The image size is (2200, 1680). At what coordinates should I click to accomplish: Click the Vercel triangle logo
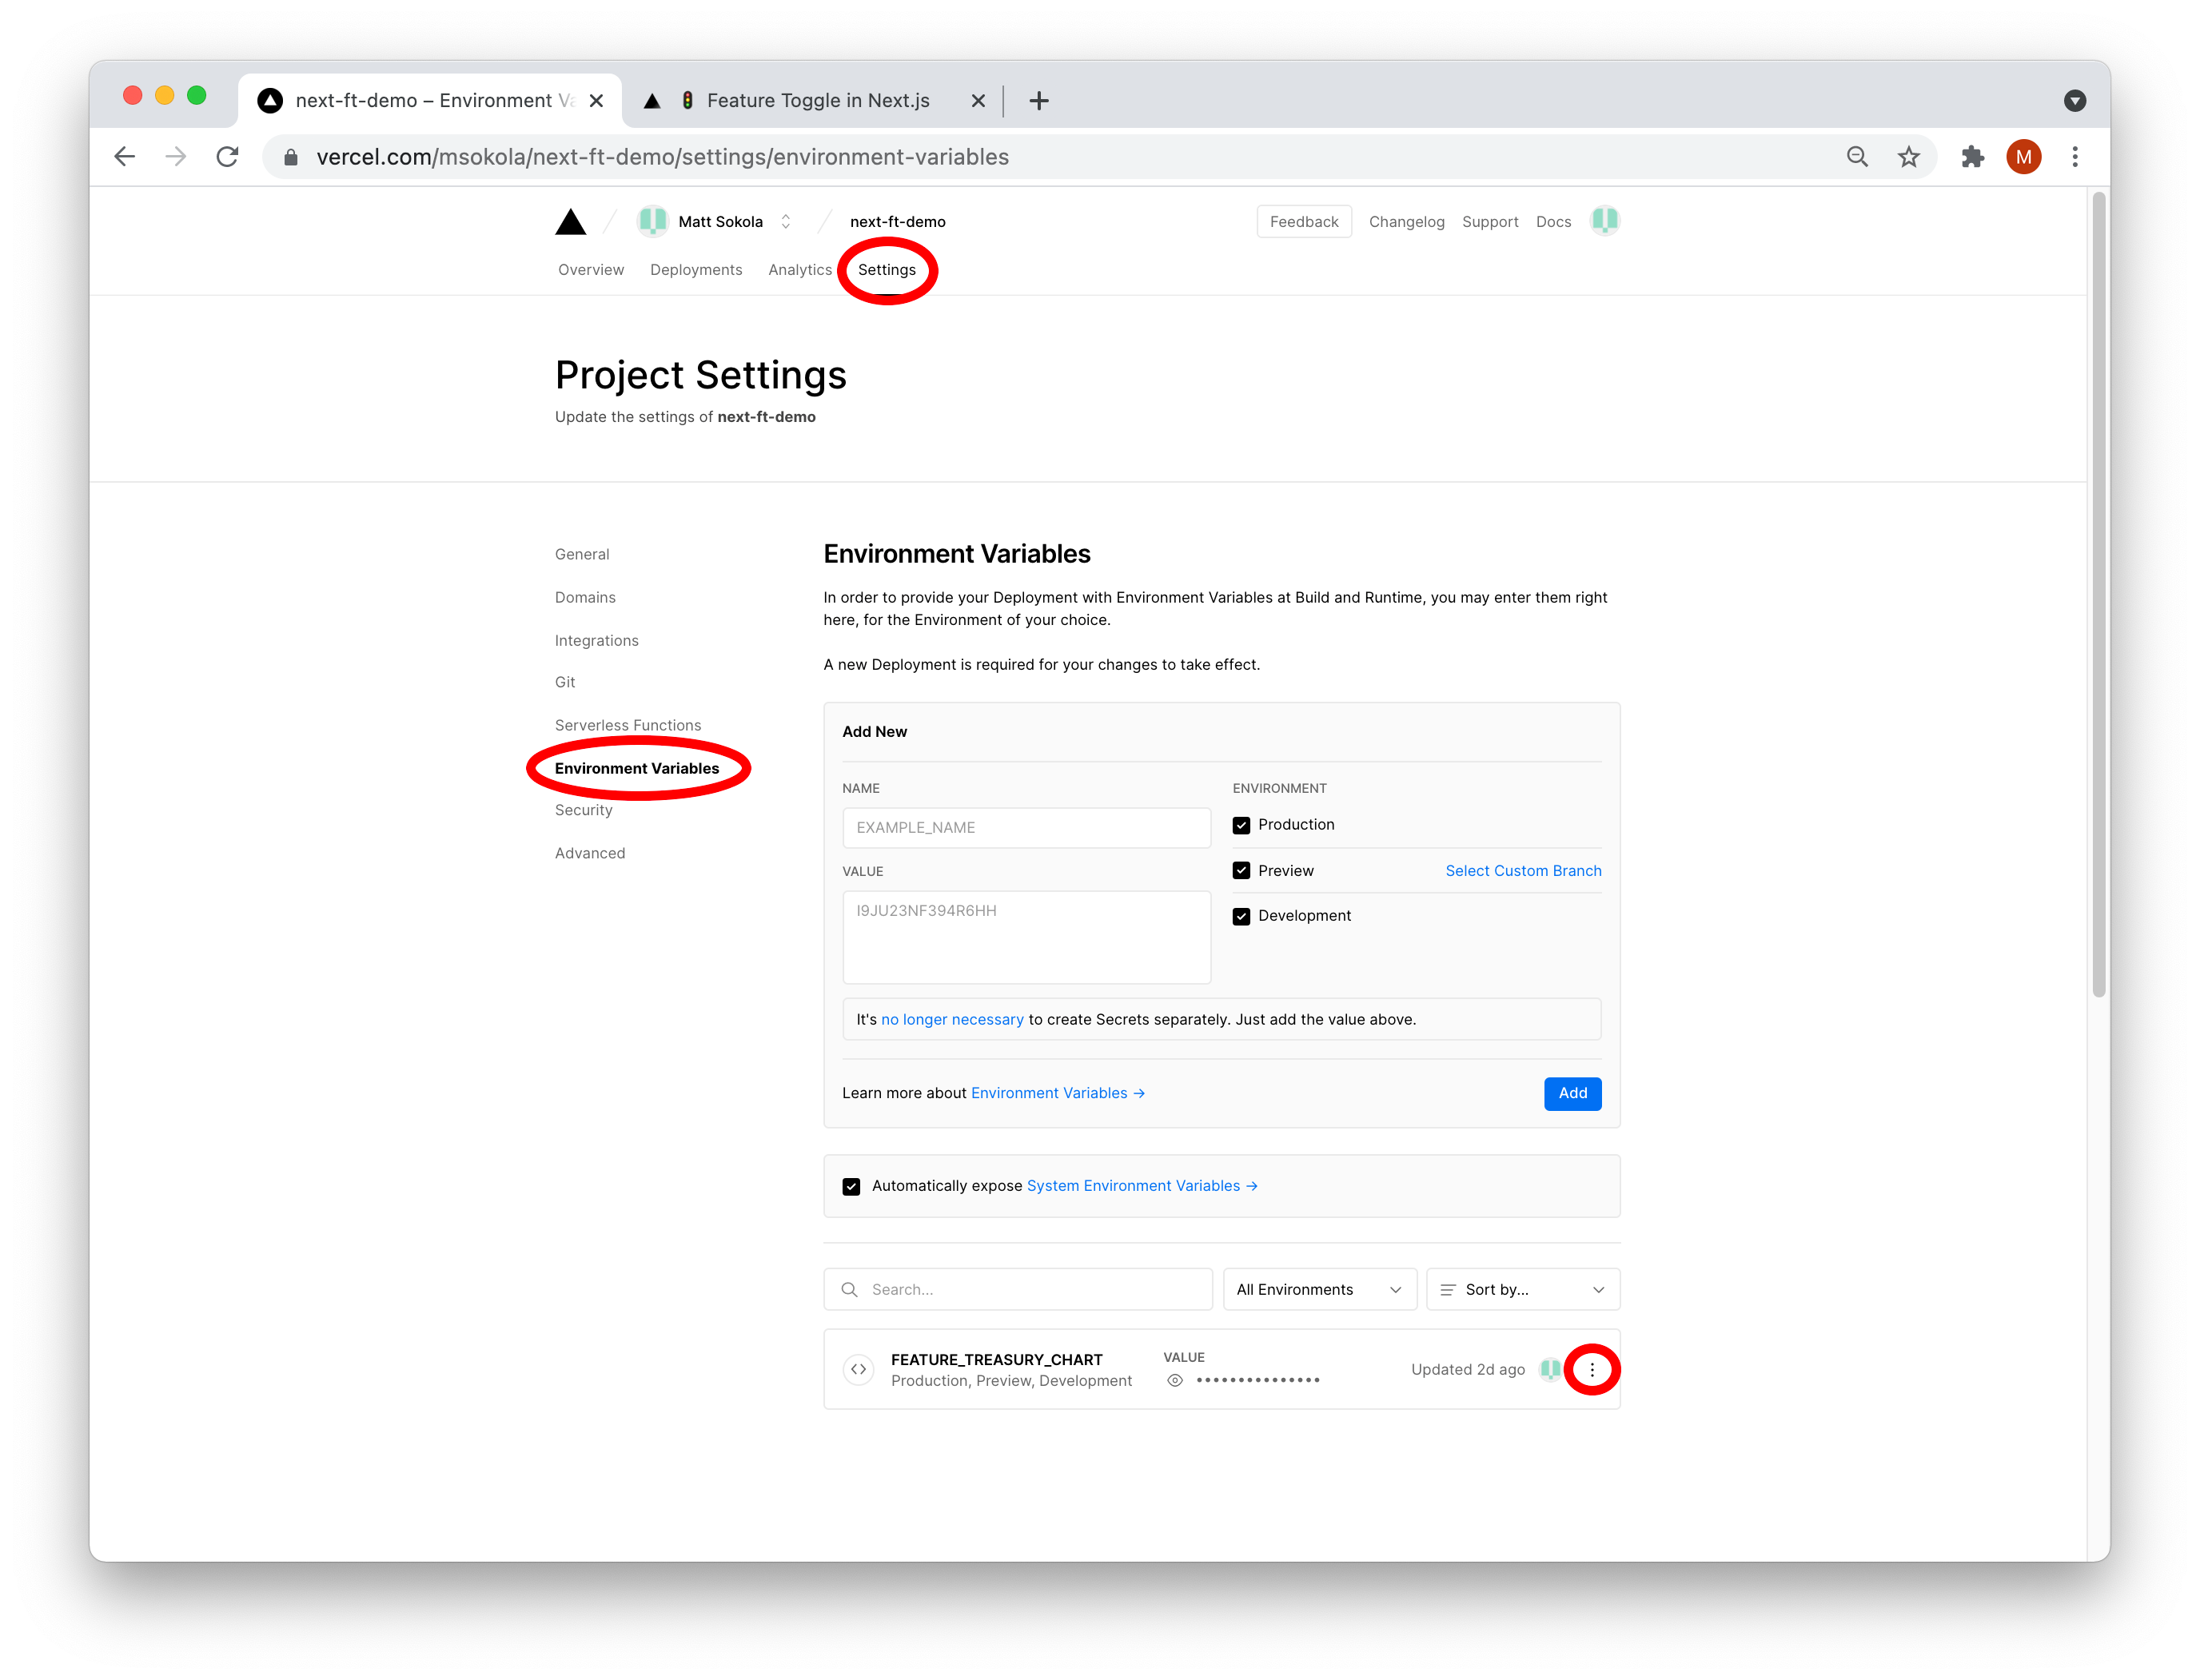tap(570, 221)
